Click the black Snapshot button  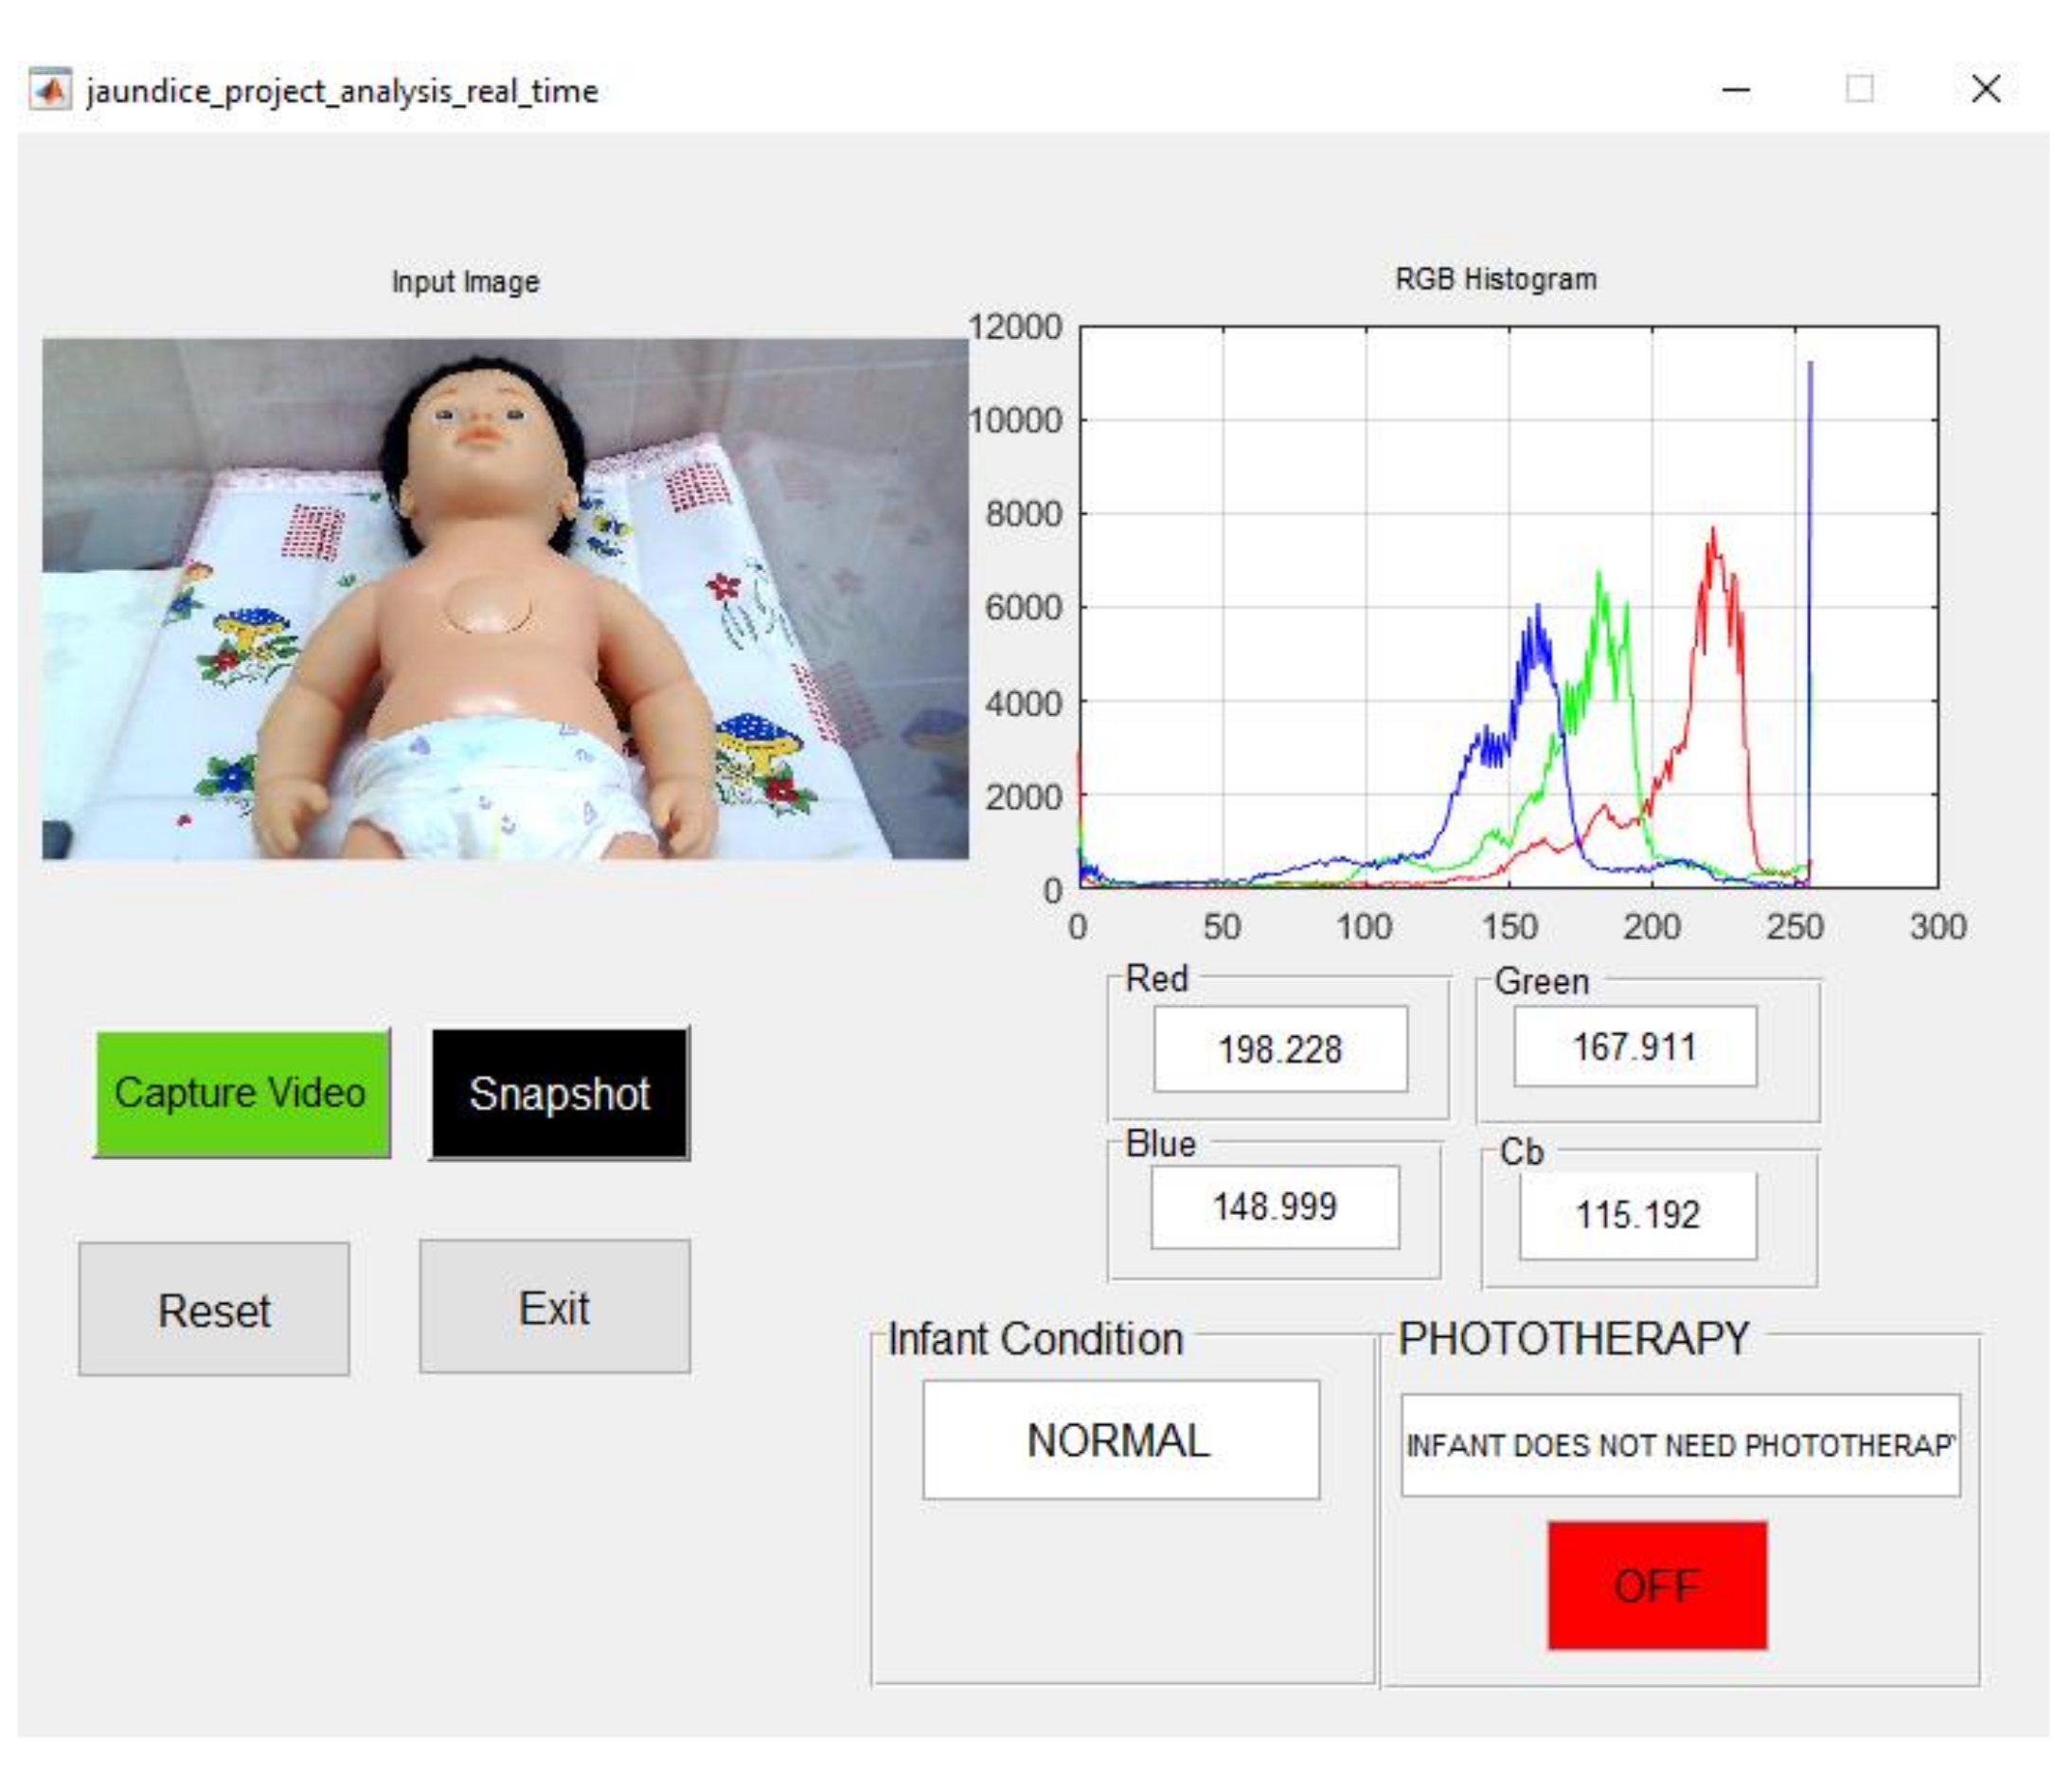(559, 1093)
